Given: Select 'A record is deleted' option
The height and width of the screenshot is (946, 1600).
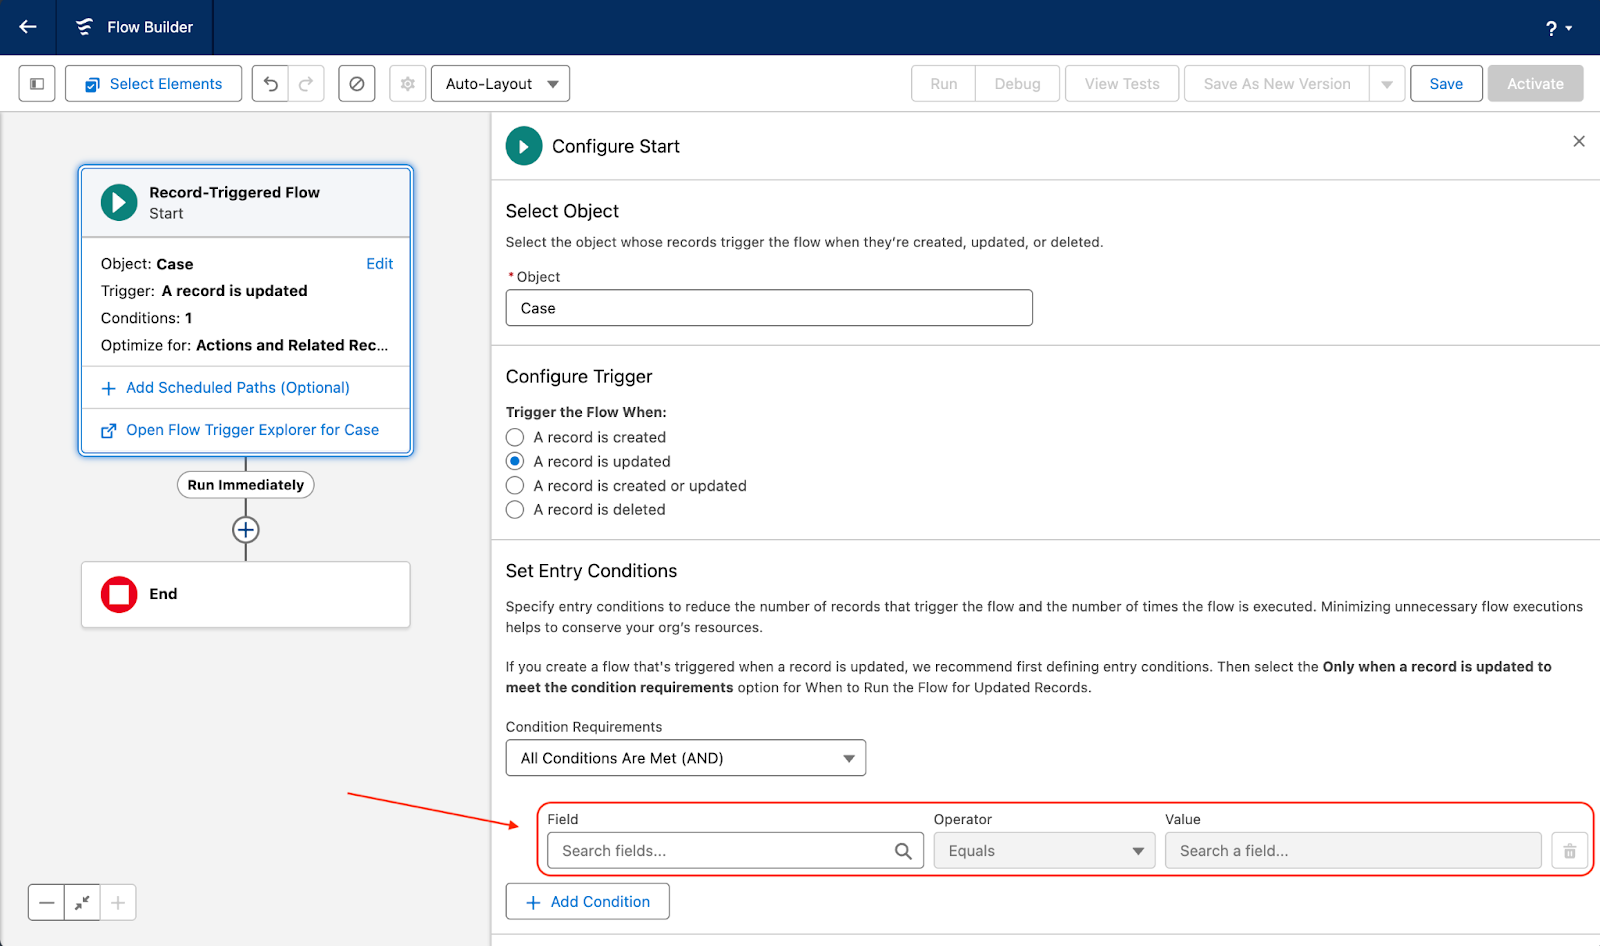Looking at the screenshot, I should (x=515, y=510).
